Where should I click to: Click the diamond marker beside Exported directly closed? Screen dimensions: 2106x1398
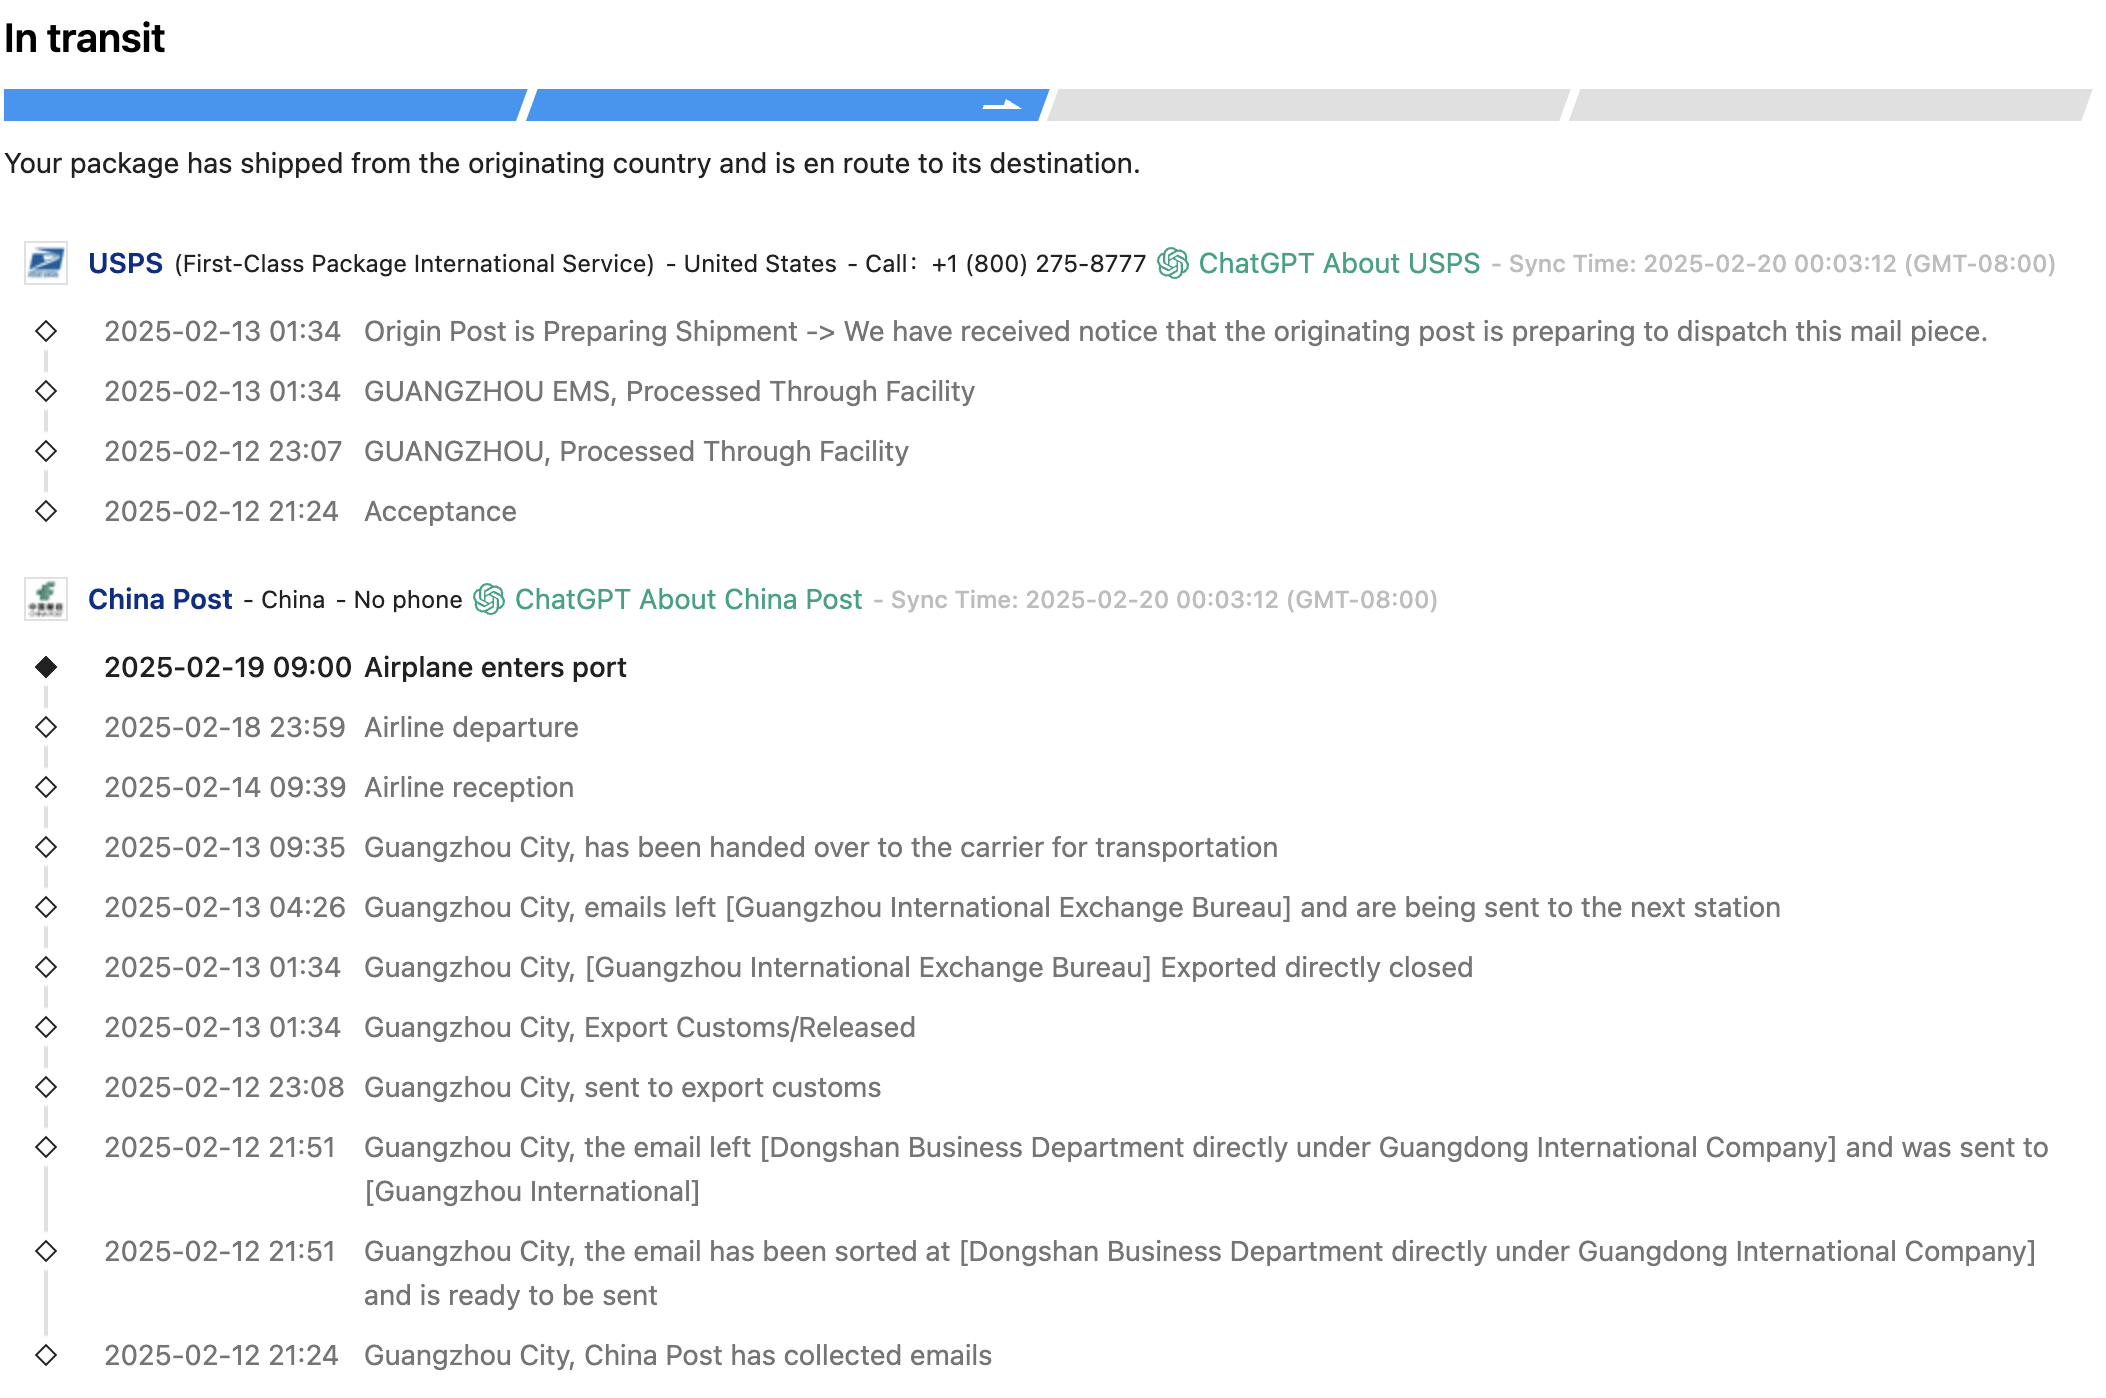(46, 967)
